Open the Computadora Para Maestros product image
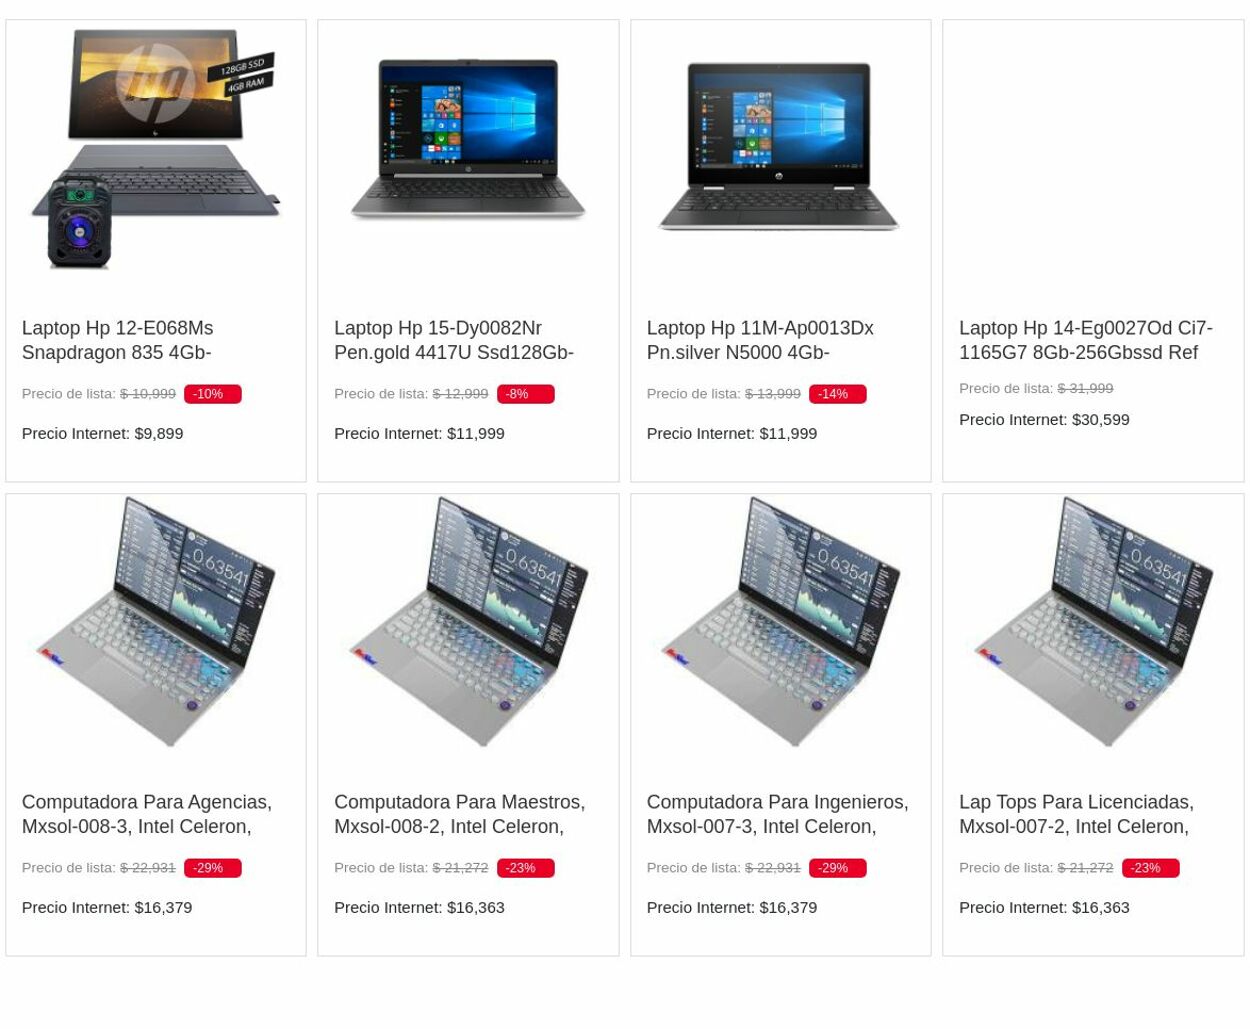 [x=468, y=621]
